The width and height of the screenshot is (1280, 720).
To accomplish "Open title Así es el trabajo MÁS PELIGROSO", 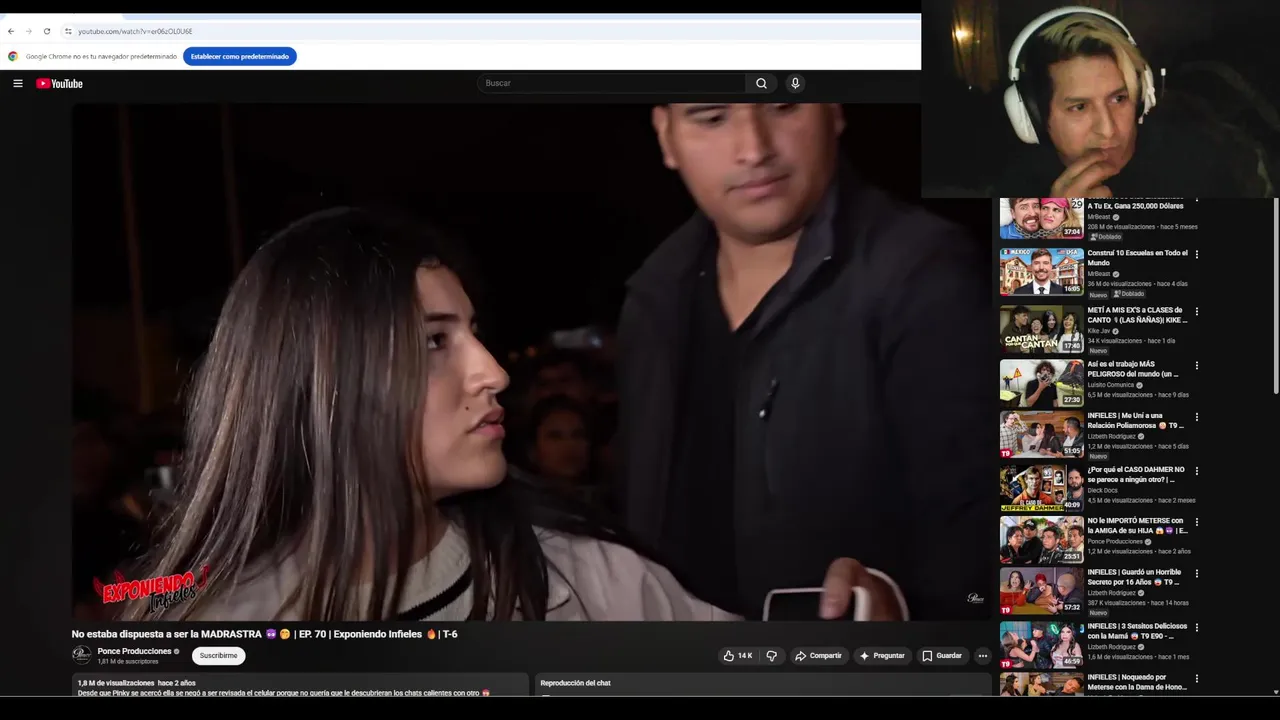I will point(1133,369).
